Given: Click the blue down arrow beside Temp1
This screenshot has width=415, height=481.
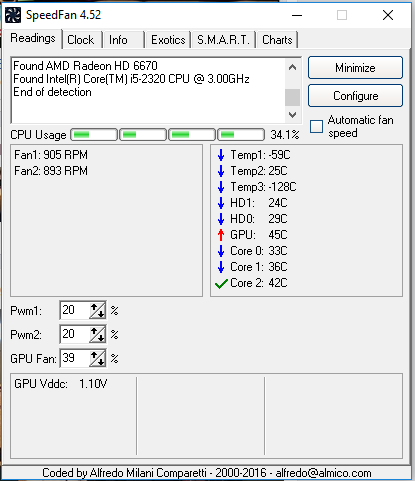Looking at the screenshot, I should (221, 155).
